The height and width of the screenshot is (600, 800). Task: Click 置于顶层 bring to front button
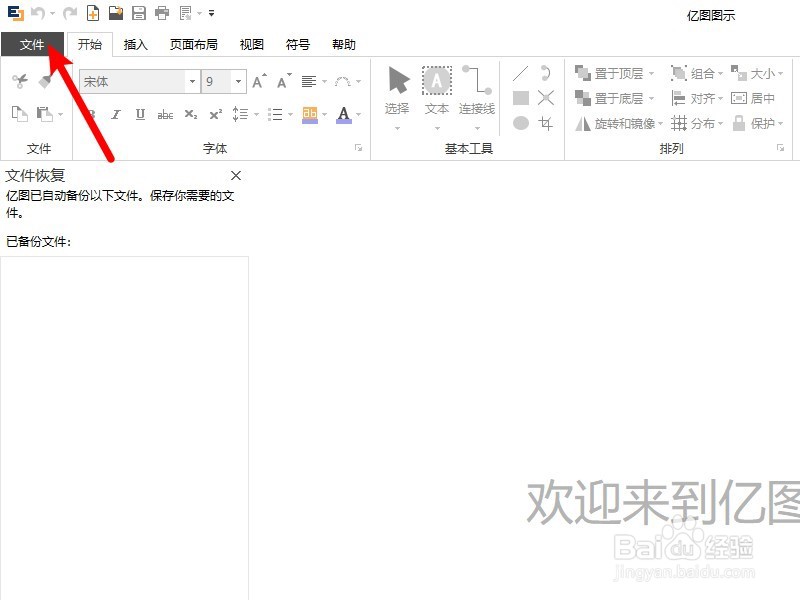pyautogui.click(x=614, y=73)
